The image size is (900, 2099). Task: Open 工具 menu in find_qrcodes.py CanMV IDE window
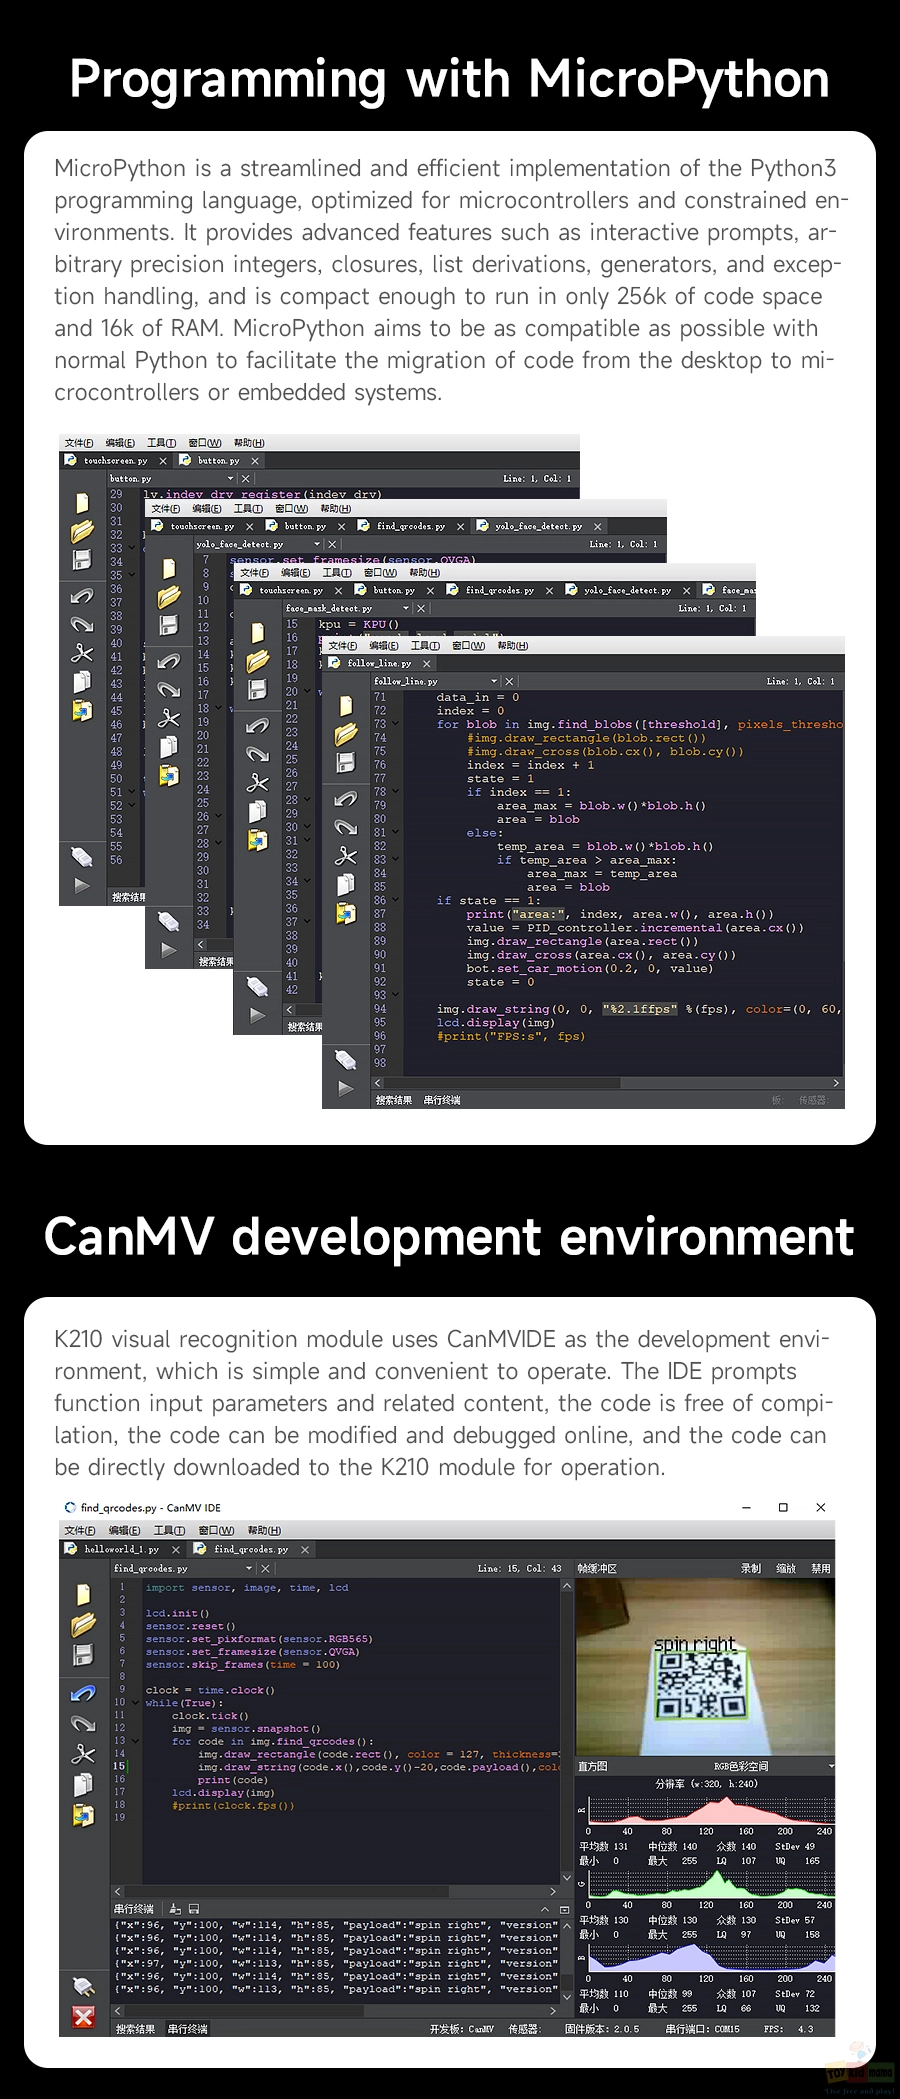pos(169,1530)
